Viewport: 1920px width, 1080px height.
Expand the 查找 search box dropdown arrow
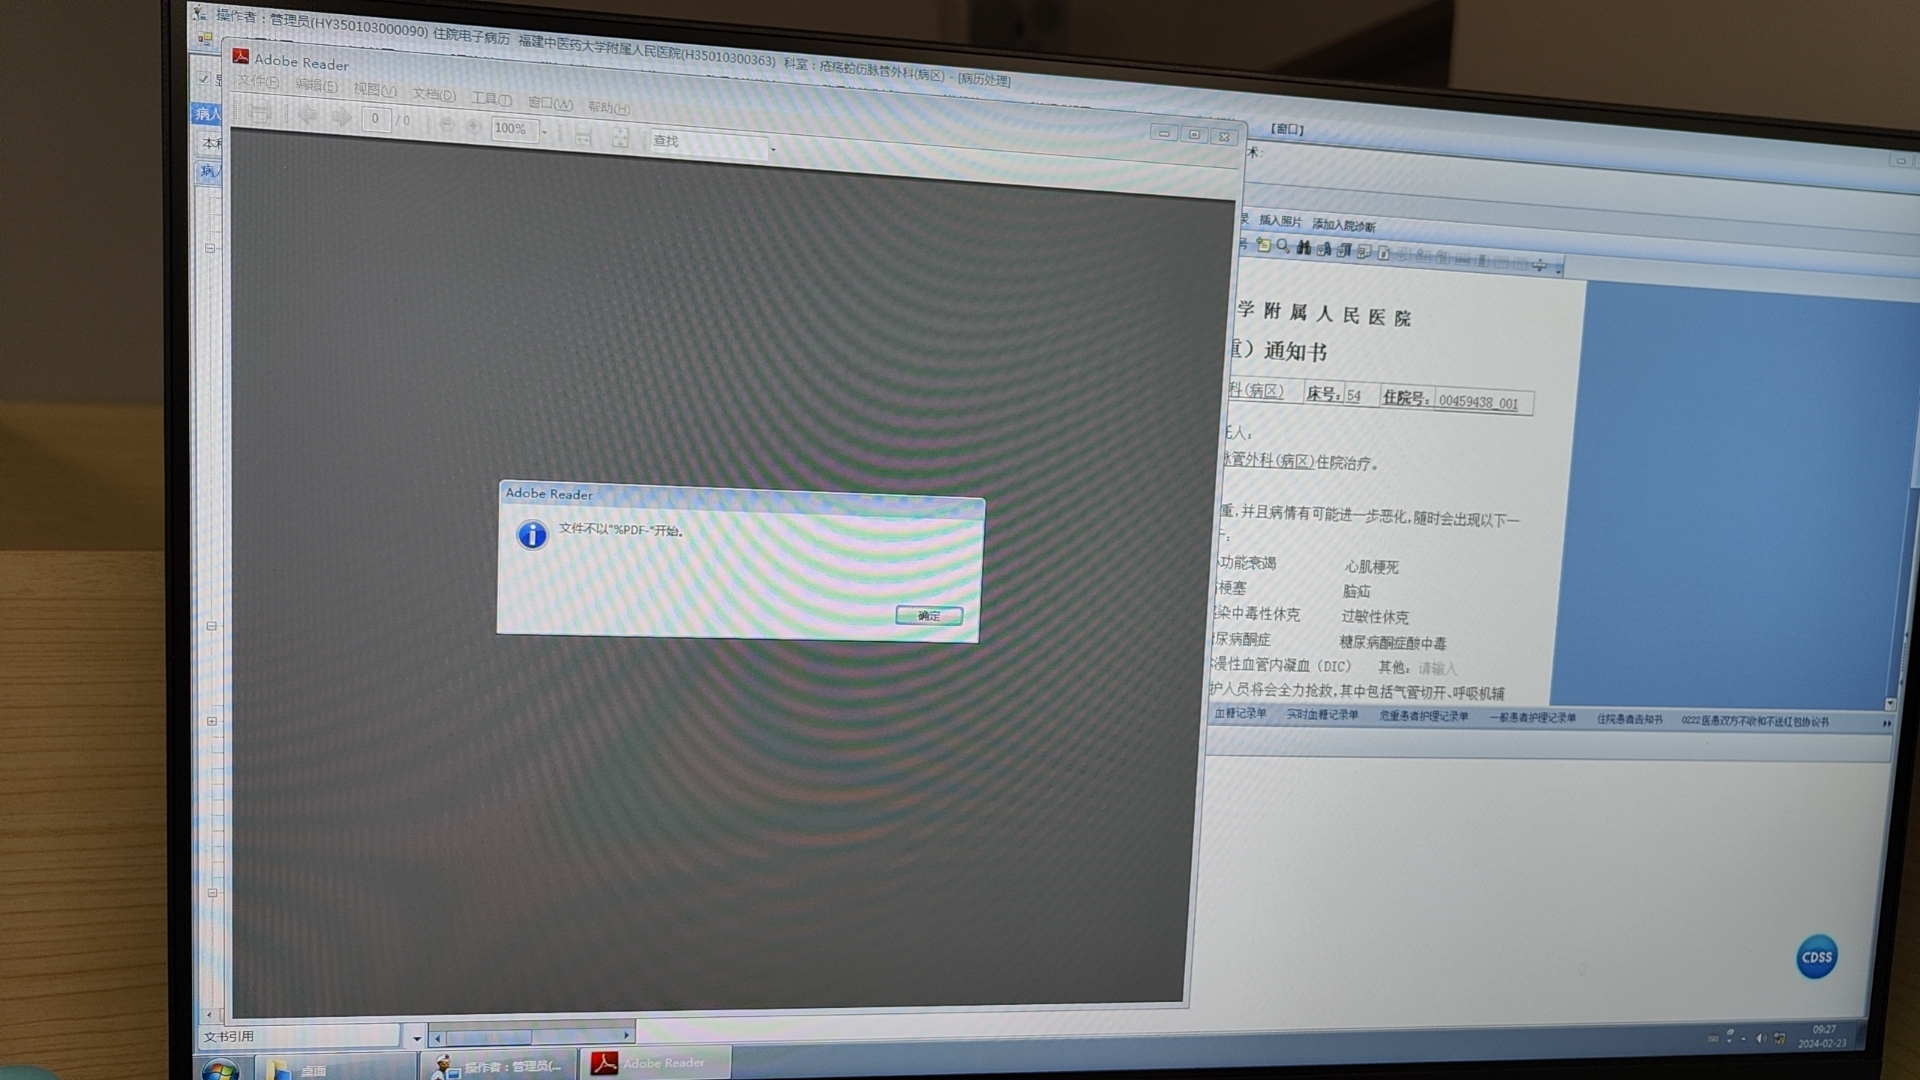(x=773, y=149)
